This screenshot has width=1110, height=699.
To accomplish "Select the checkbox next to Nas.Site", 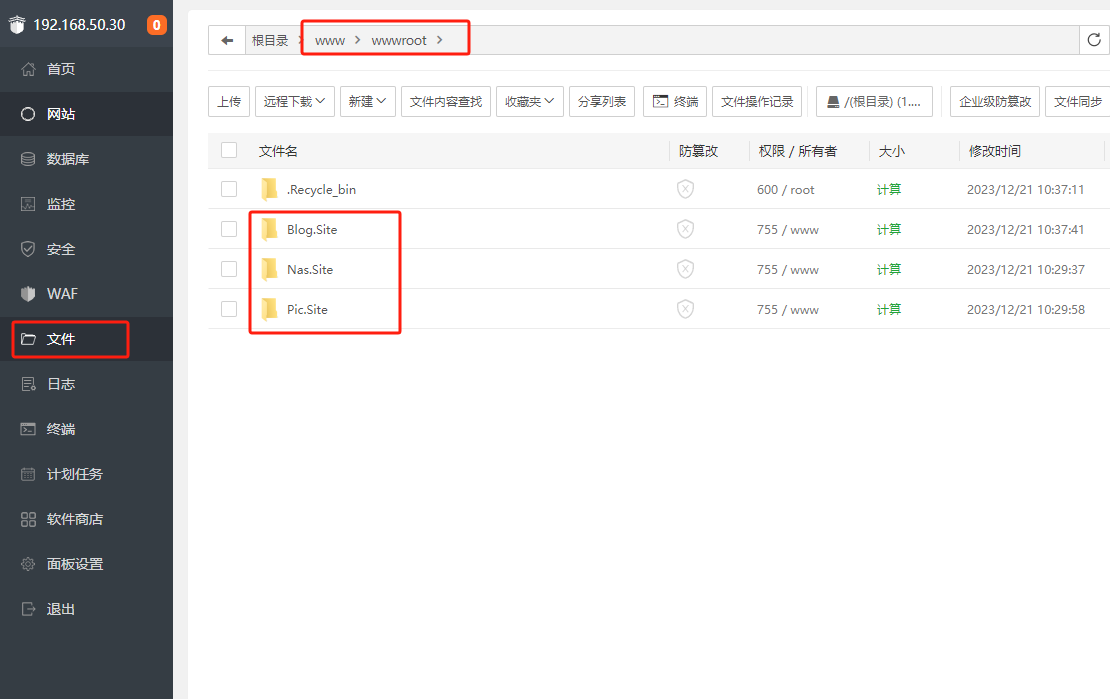I will pyautogui.click(x=229, y=269).
